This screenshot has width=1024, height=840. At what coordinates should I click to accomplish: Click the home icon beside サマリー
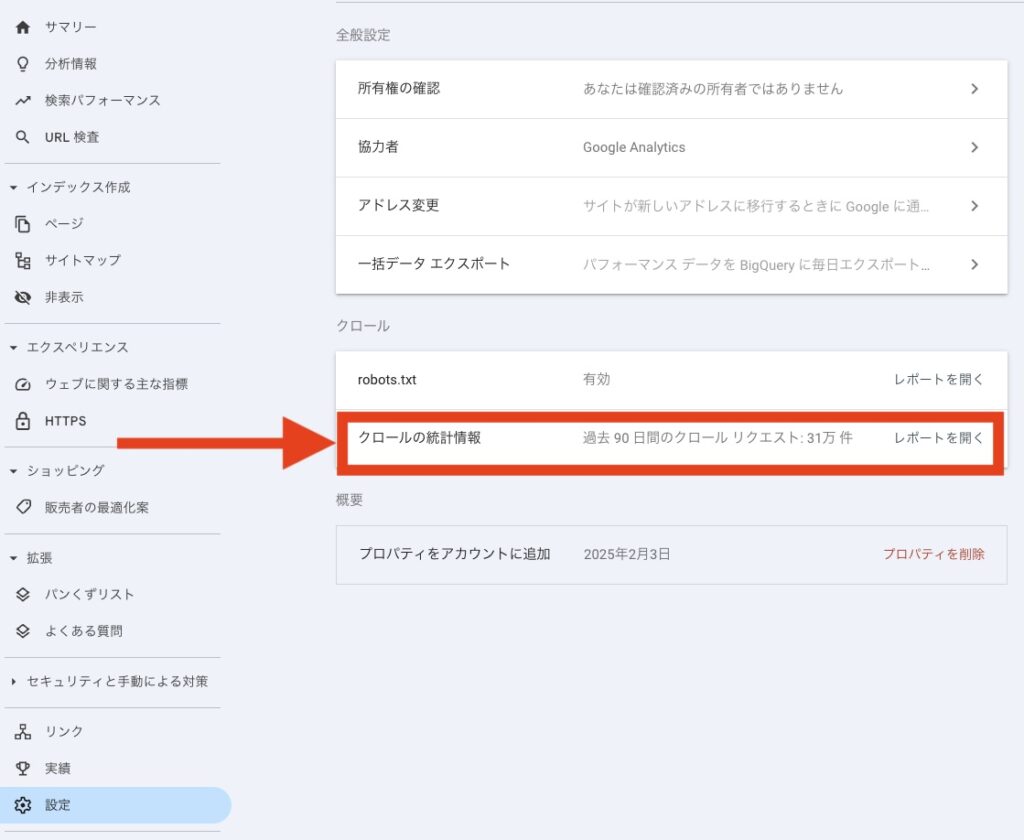(23, 27)
